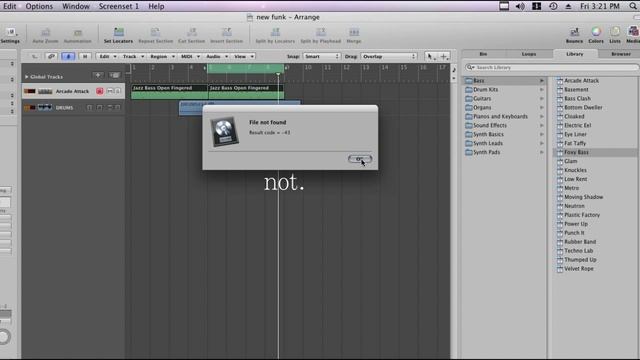Switch to the Browser tab
Image resolution: width=640 pixels, height=360 pixels.
(620, 54)
